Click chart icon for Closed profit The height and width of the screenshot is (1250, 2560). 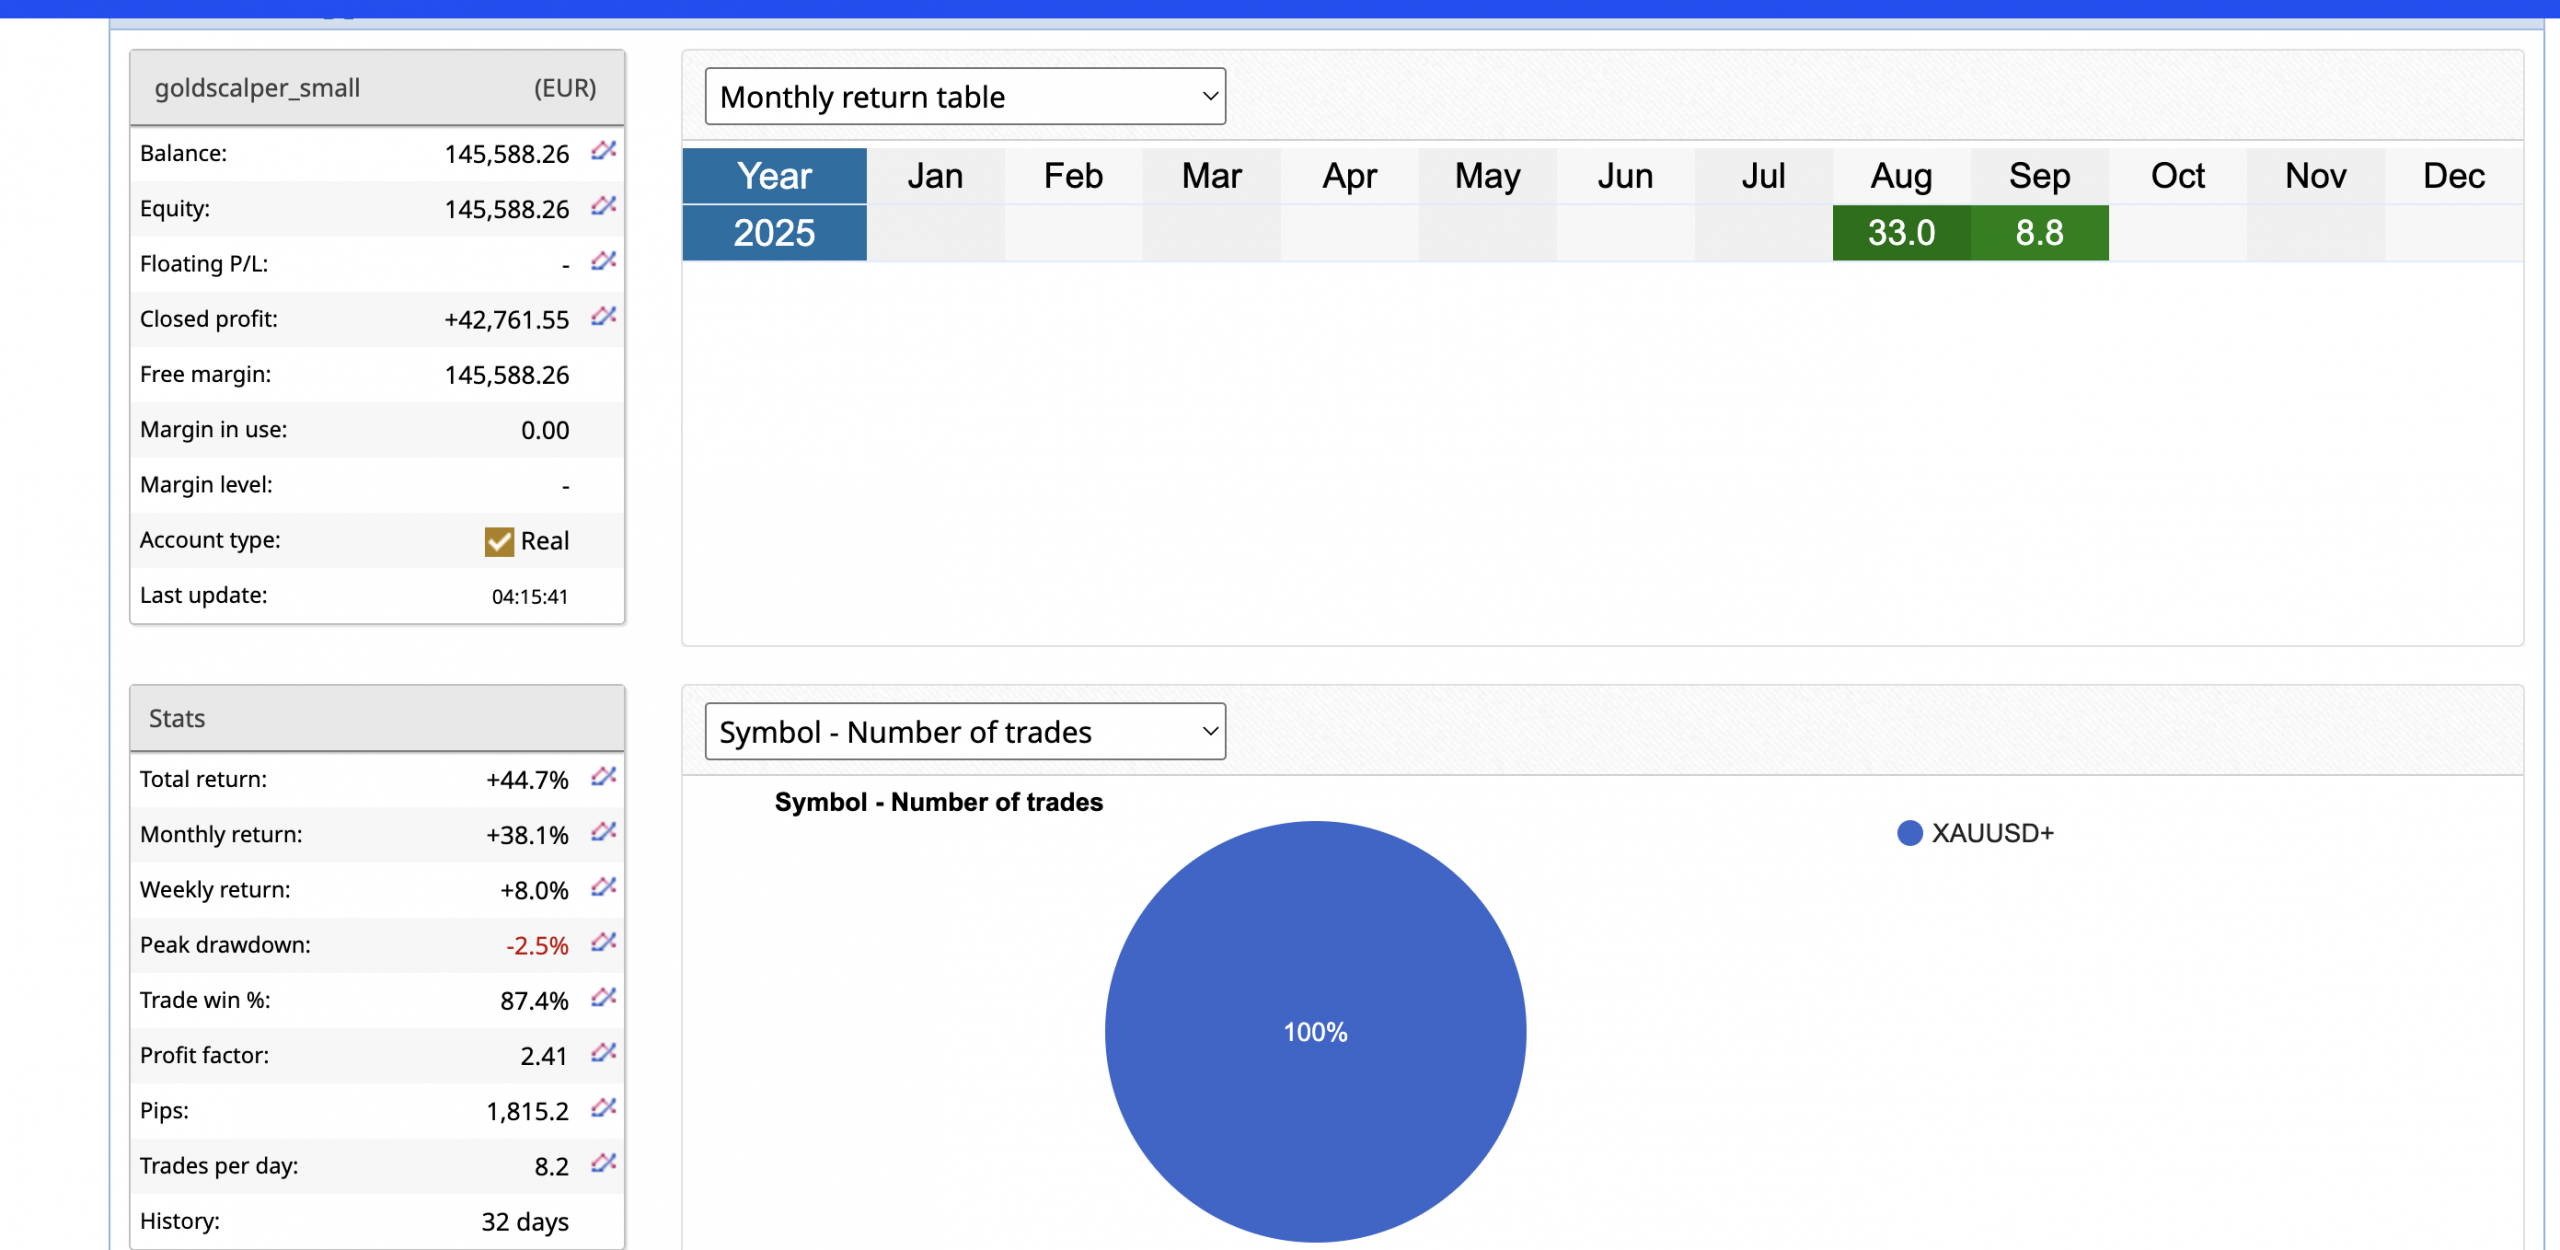(x=603, y=317)
